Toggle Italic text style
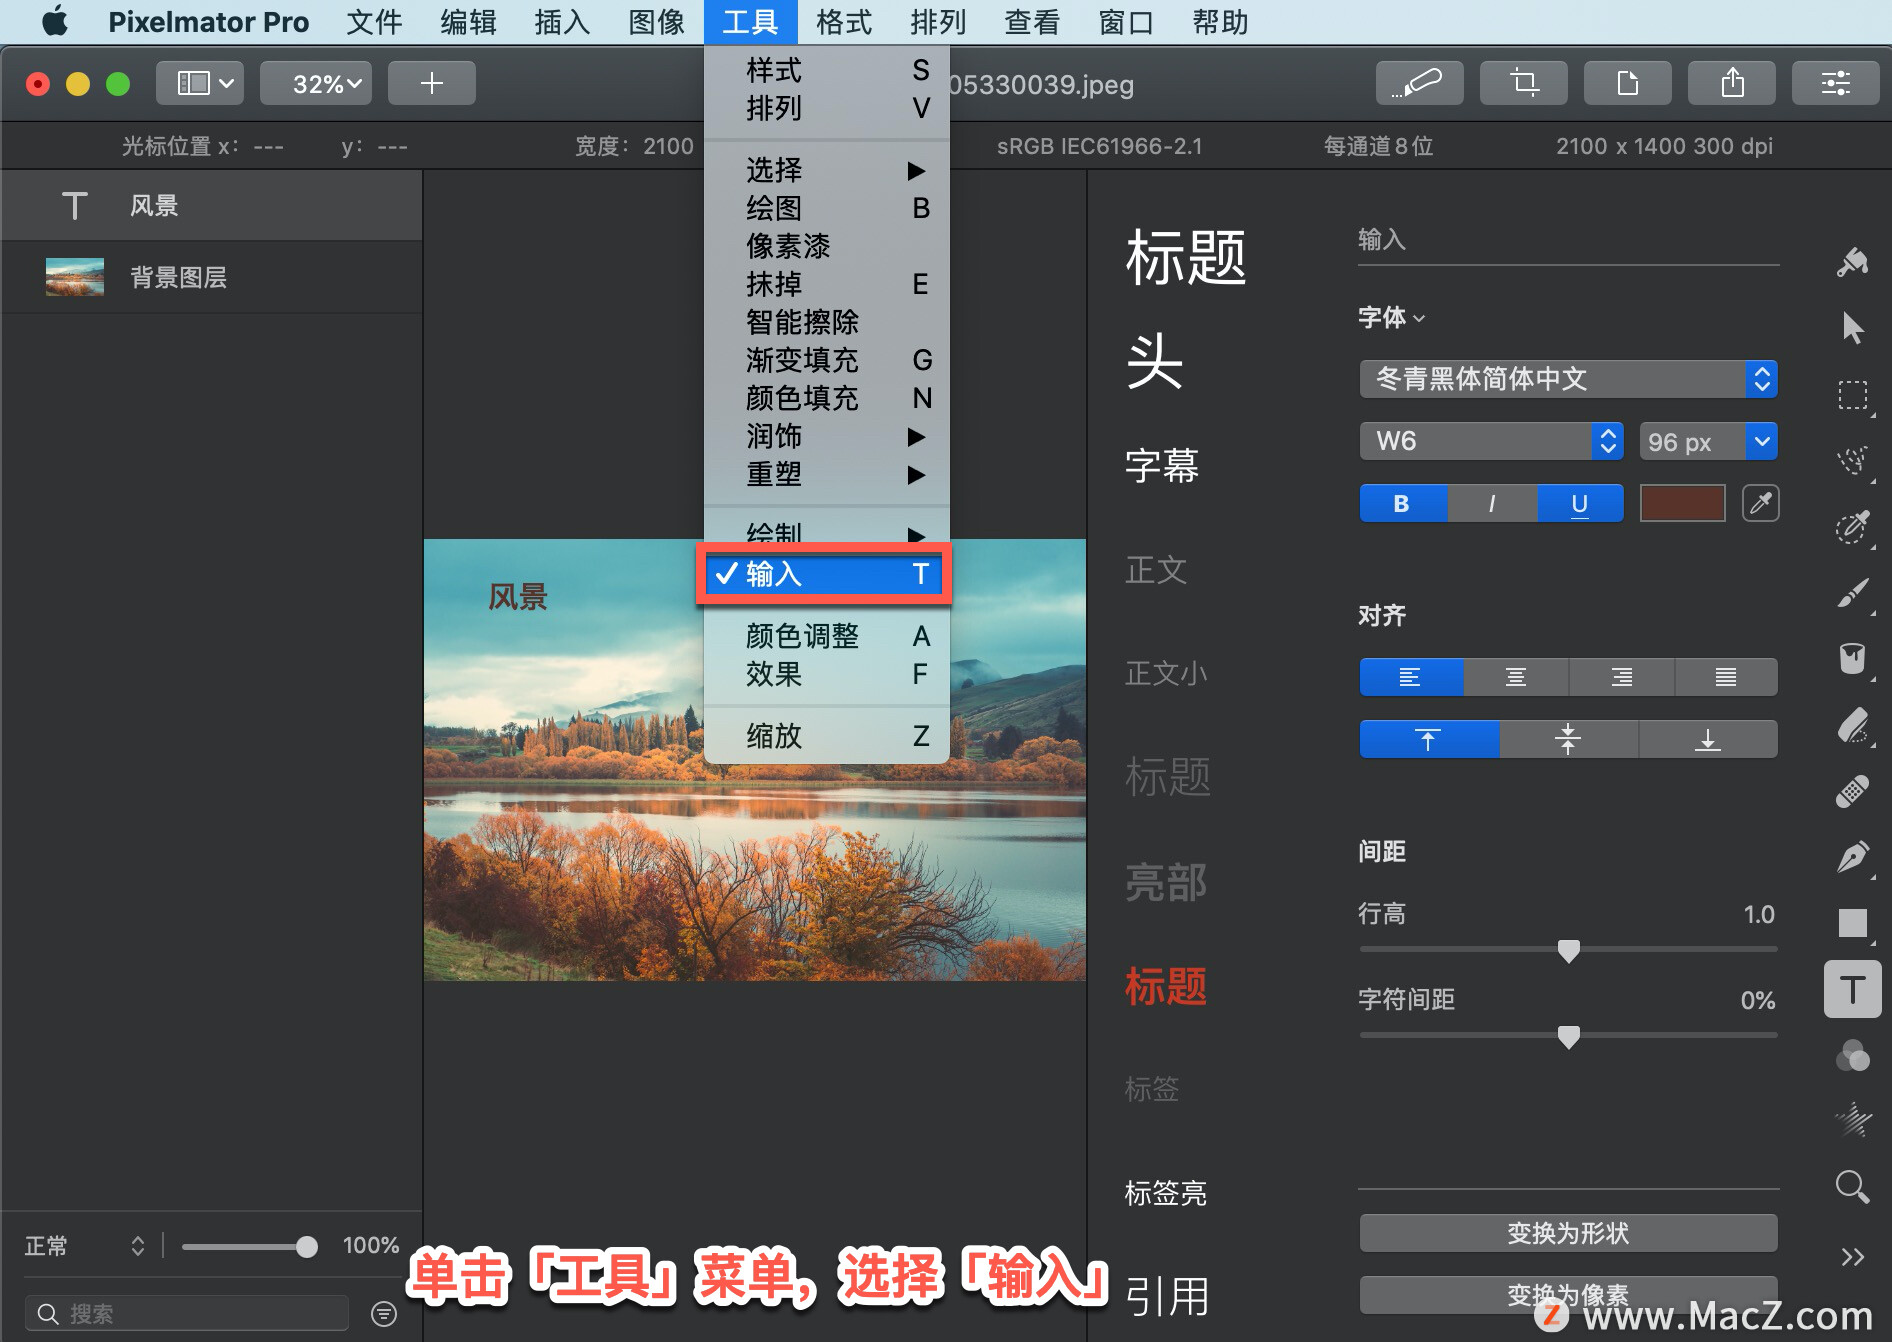 click(1491, 503)
